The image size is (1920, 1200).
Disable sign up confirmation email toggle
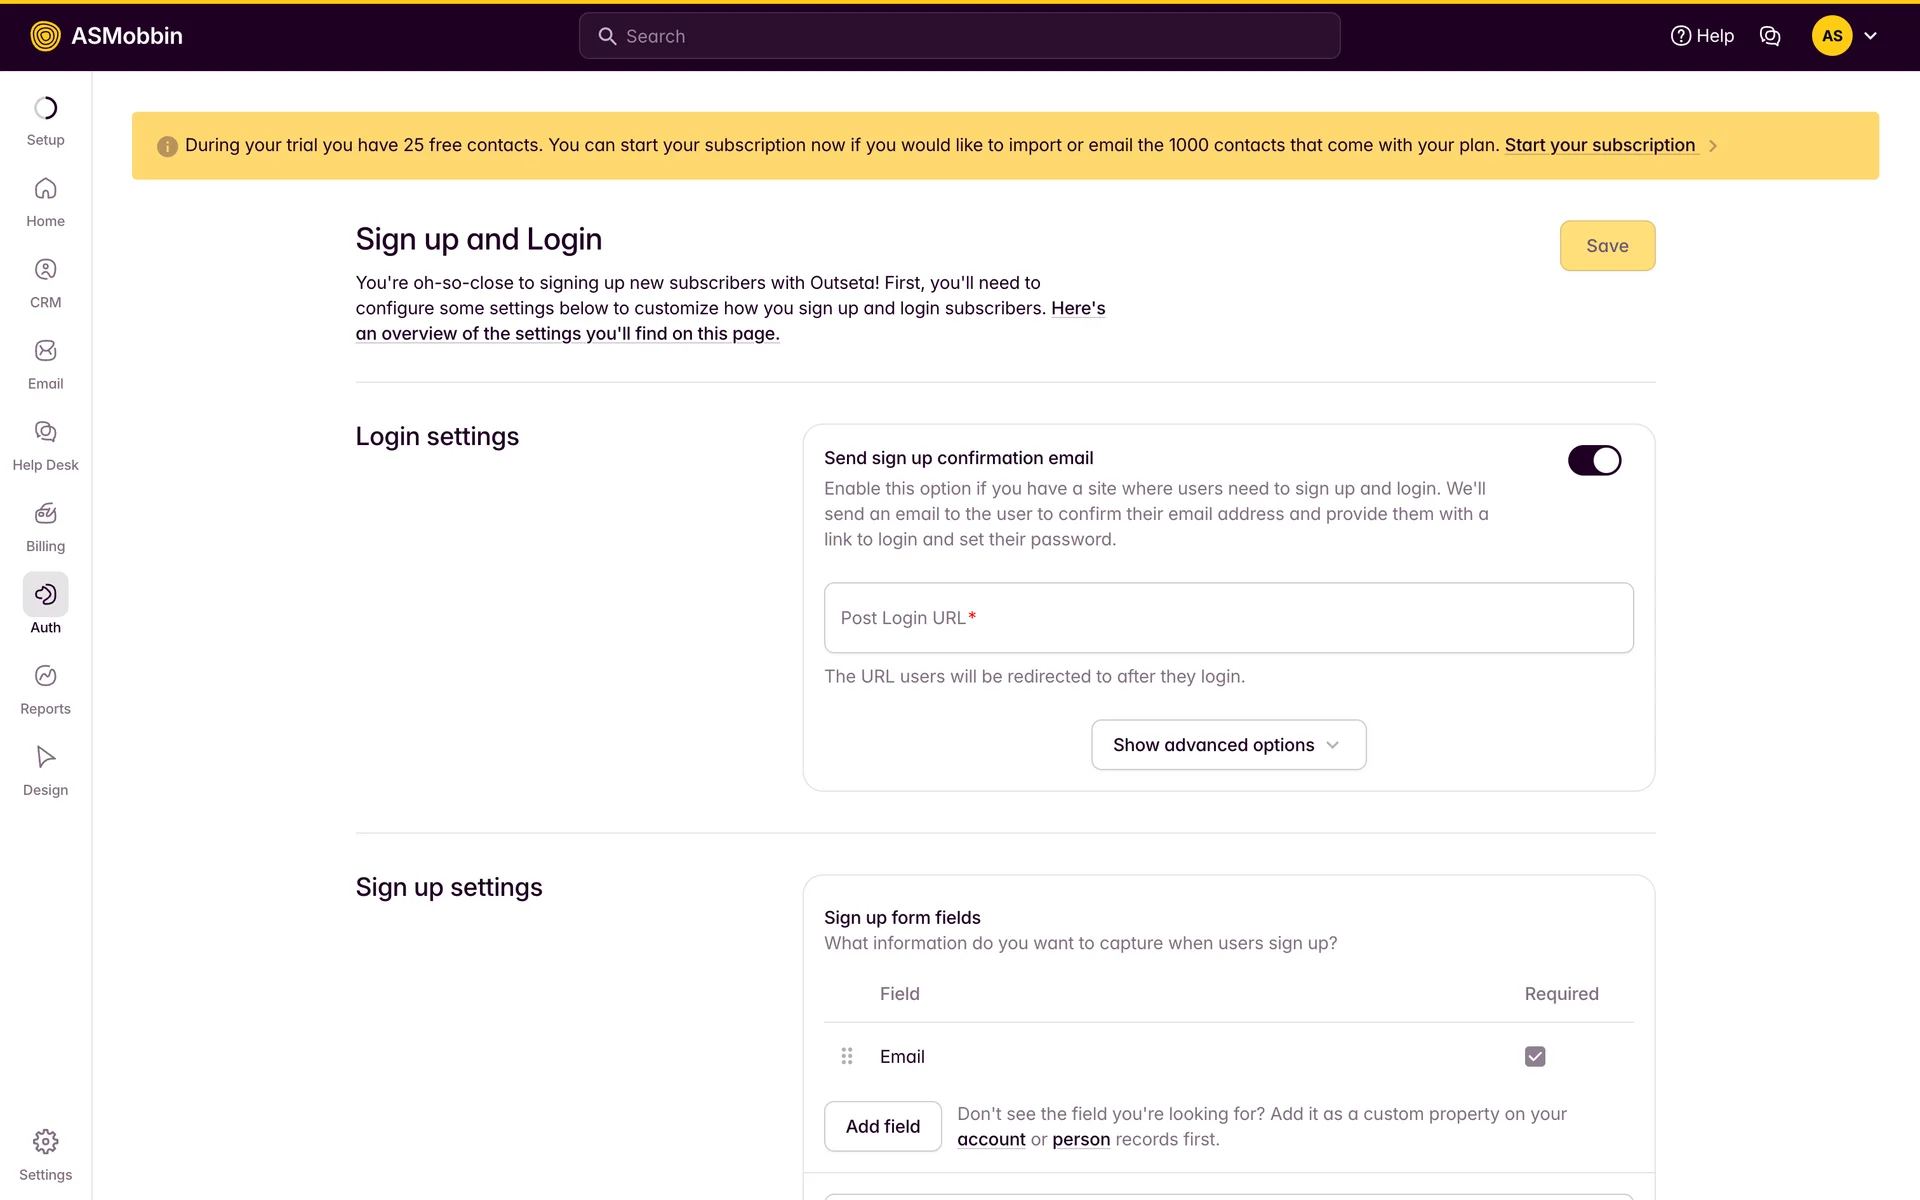pyautogui.click(x=1594, y=460)
